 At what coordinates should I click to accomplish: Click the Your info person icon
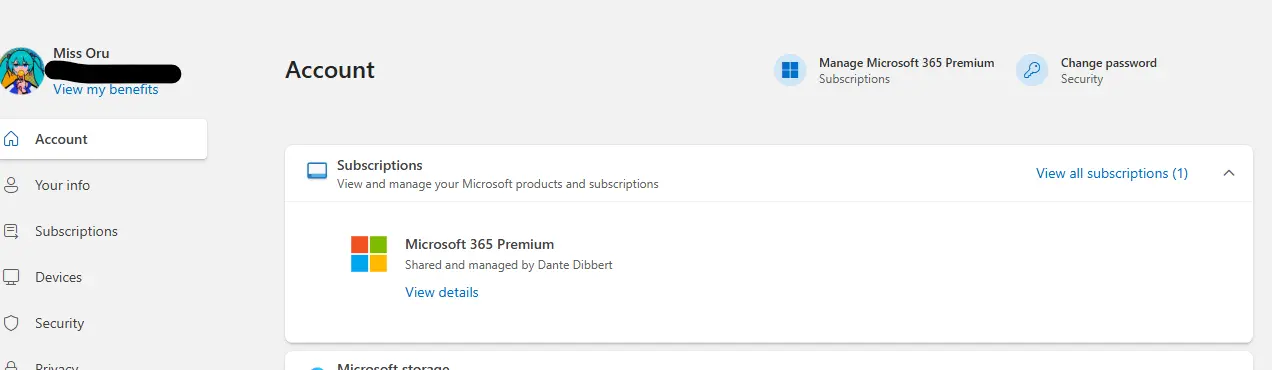point(11,185)
